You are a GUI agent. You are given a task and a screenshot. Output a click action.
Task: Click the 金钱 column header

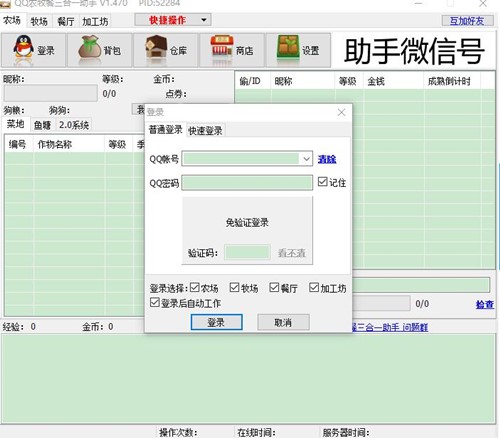(x=393, y=81)
